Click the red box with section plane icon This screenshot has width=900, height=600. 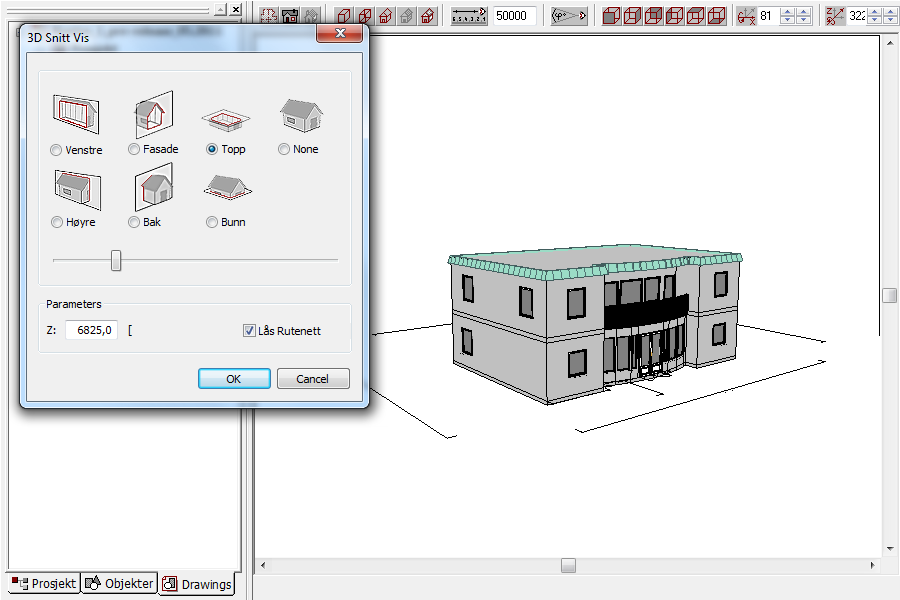[x=364, y=16]
